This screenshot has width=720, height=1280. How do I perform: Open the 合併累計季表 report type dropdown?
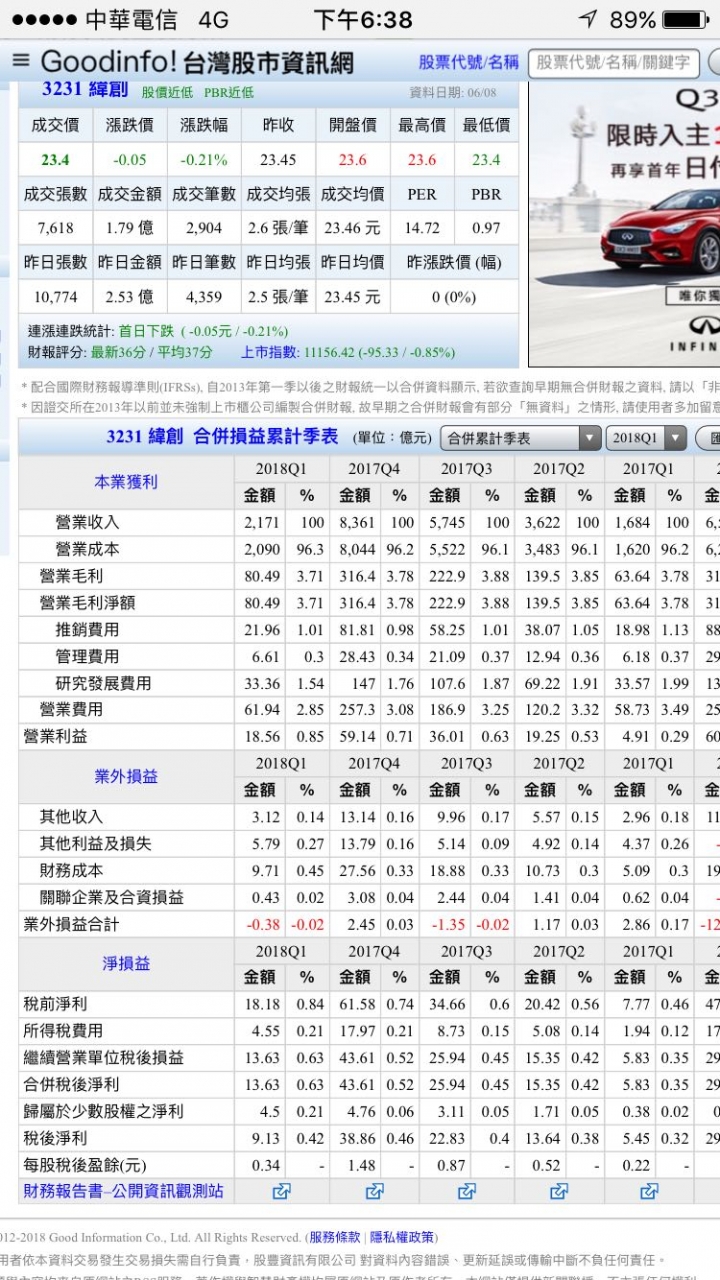(x=521, y=438)
